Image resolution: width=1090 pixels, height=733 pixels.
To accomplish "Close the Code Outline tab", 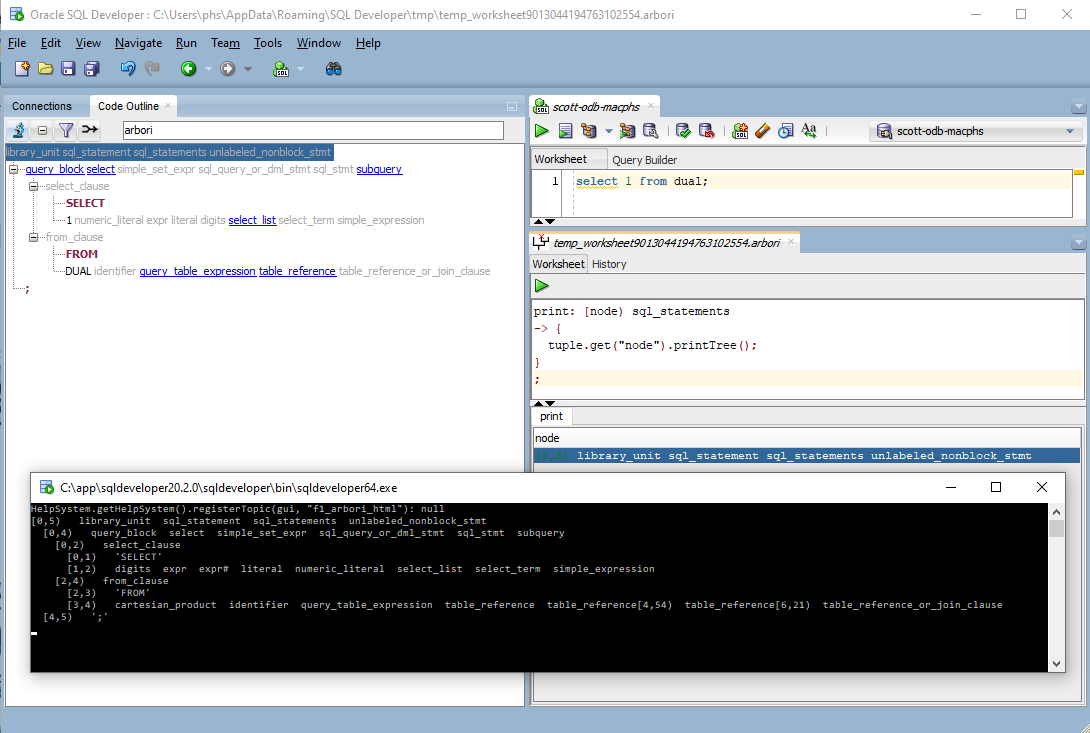I will click(168, 106).
